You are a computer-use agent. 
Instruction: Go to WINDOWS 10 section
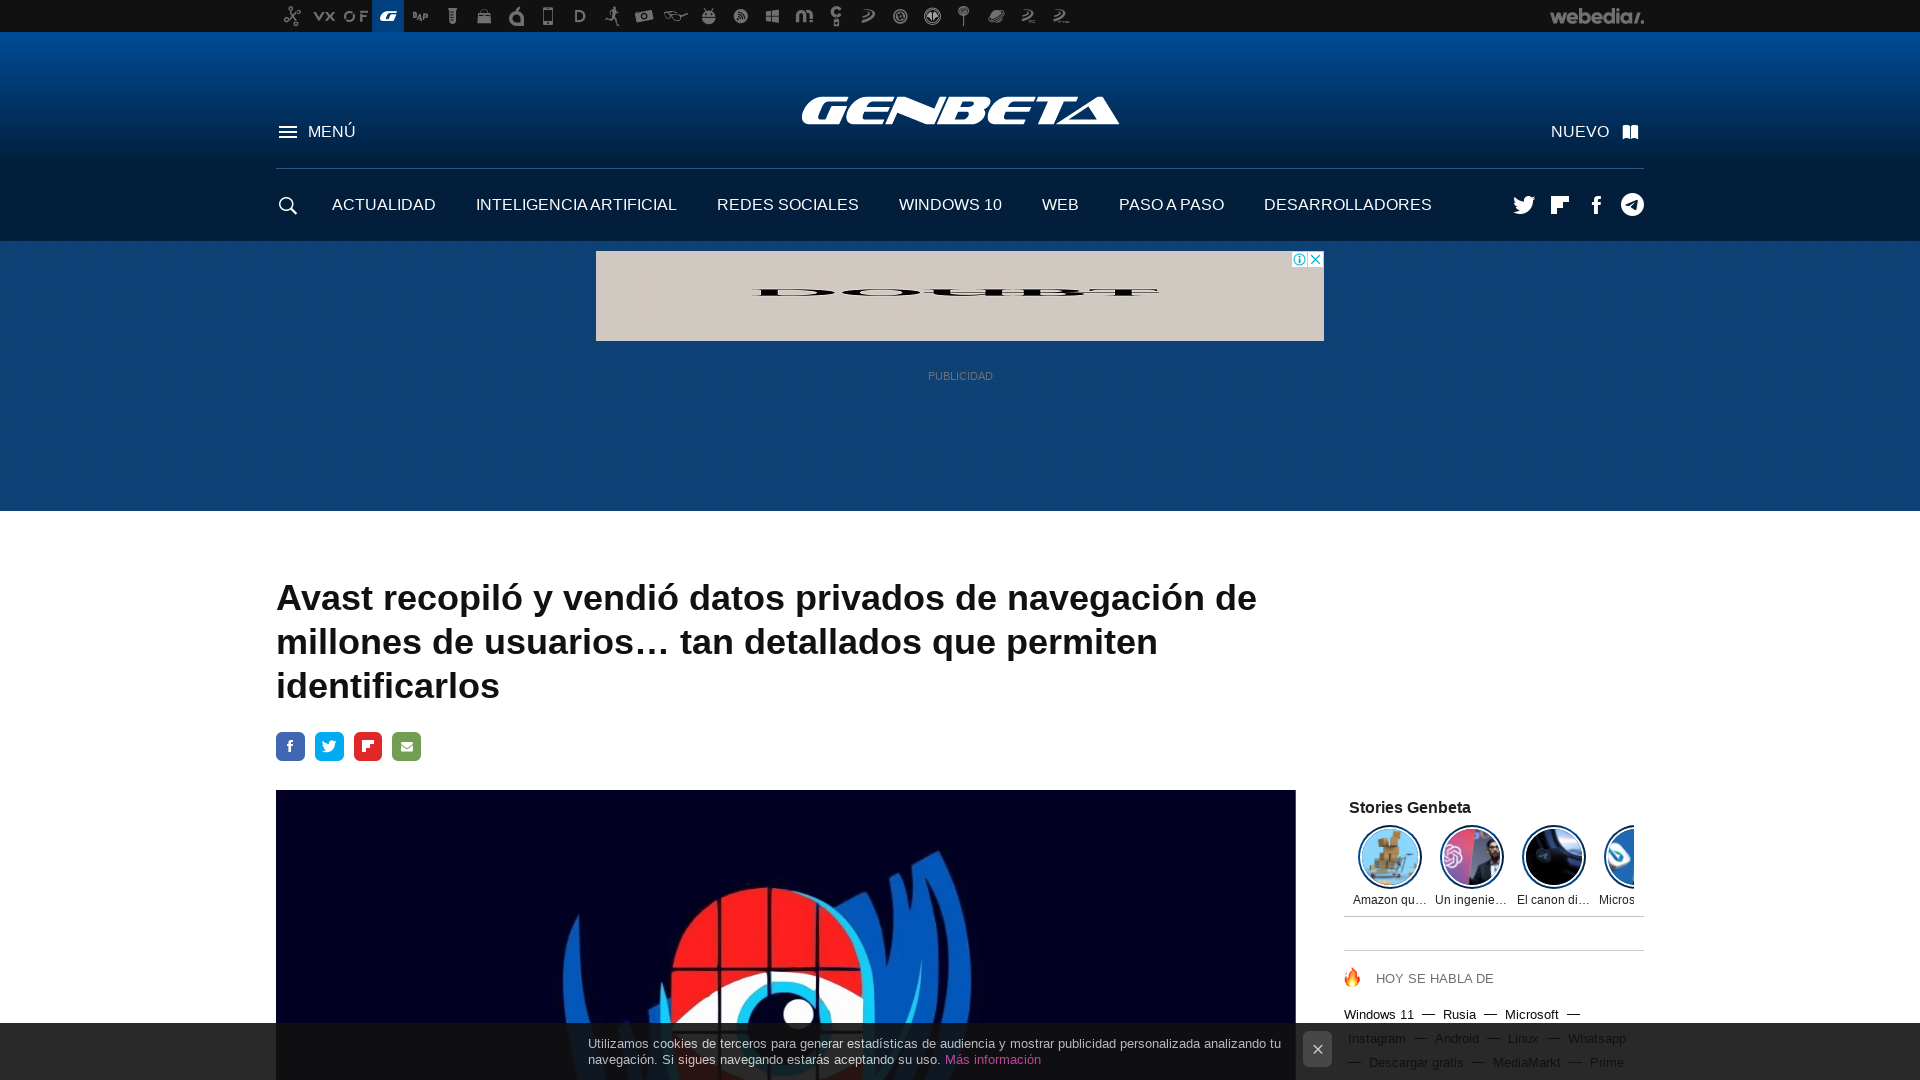(x=950, y=205)
